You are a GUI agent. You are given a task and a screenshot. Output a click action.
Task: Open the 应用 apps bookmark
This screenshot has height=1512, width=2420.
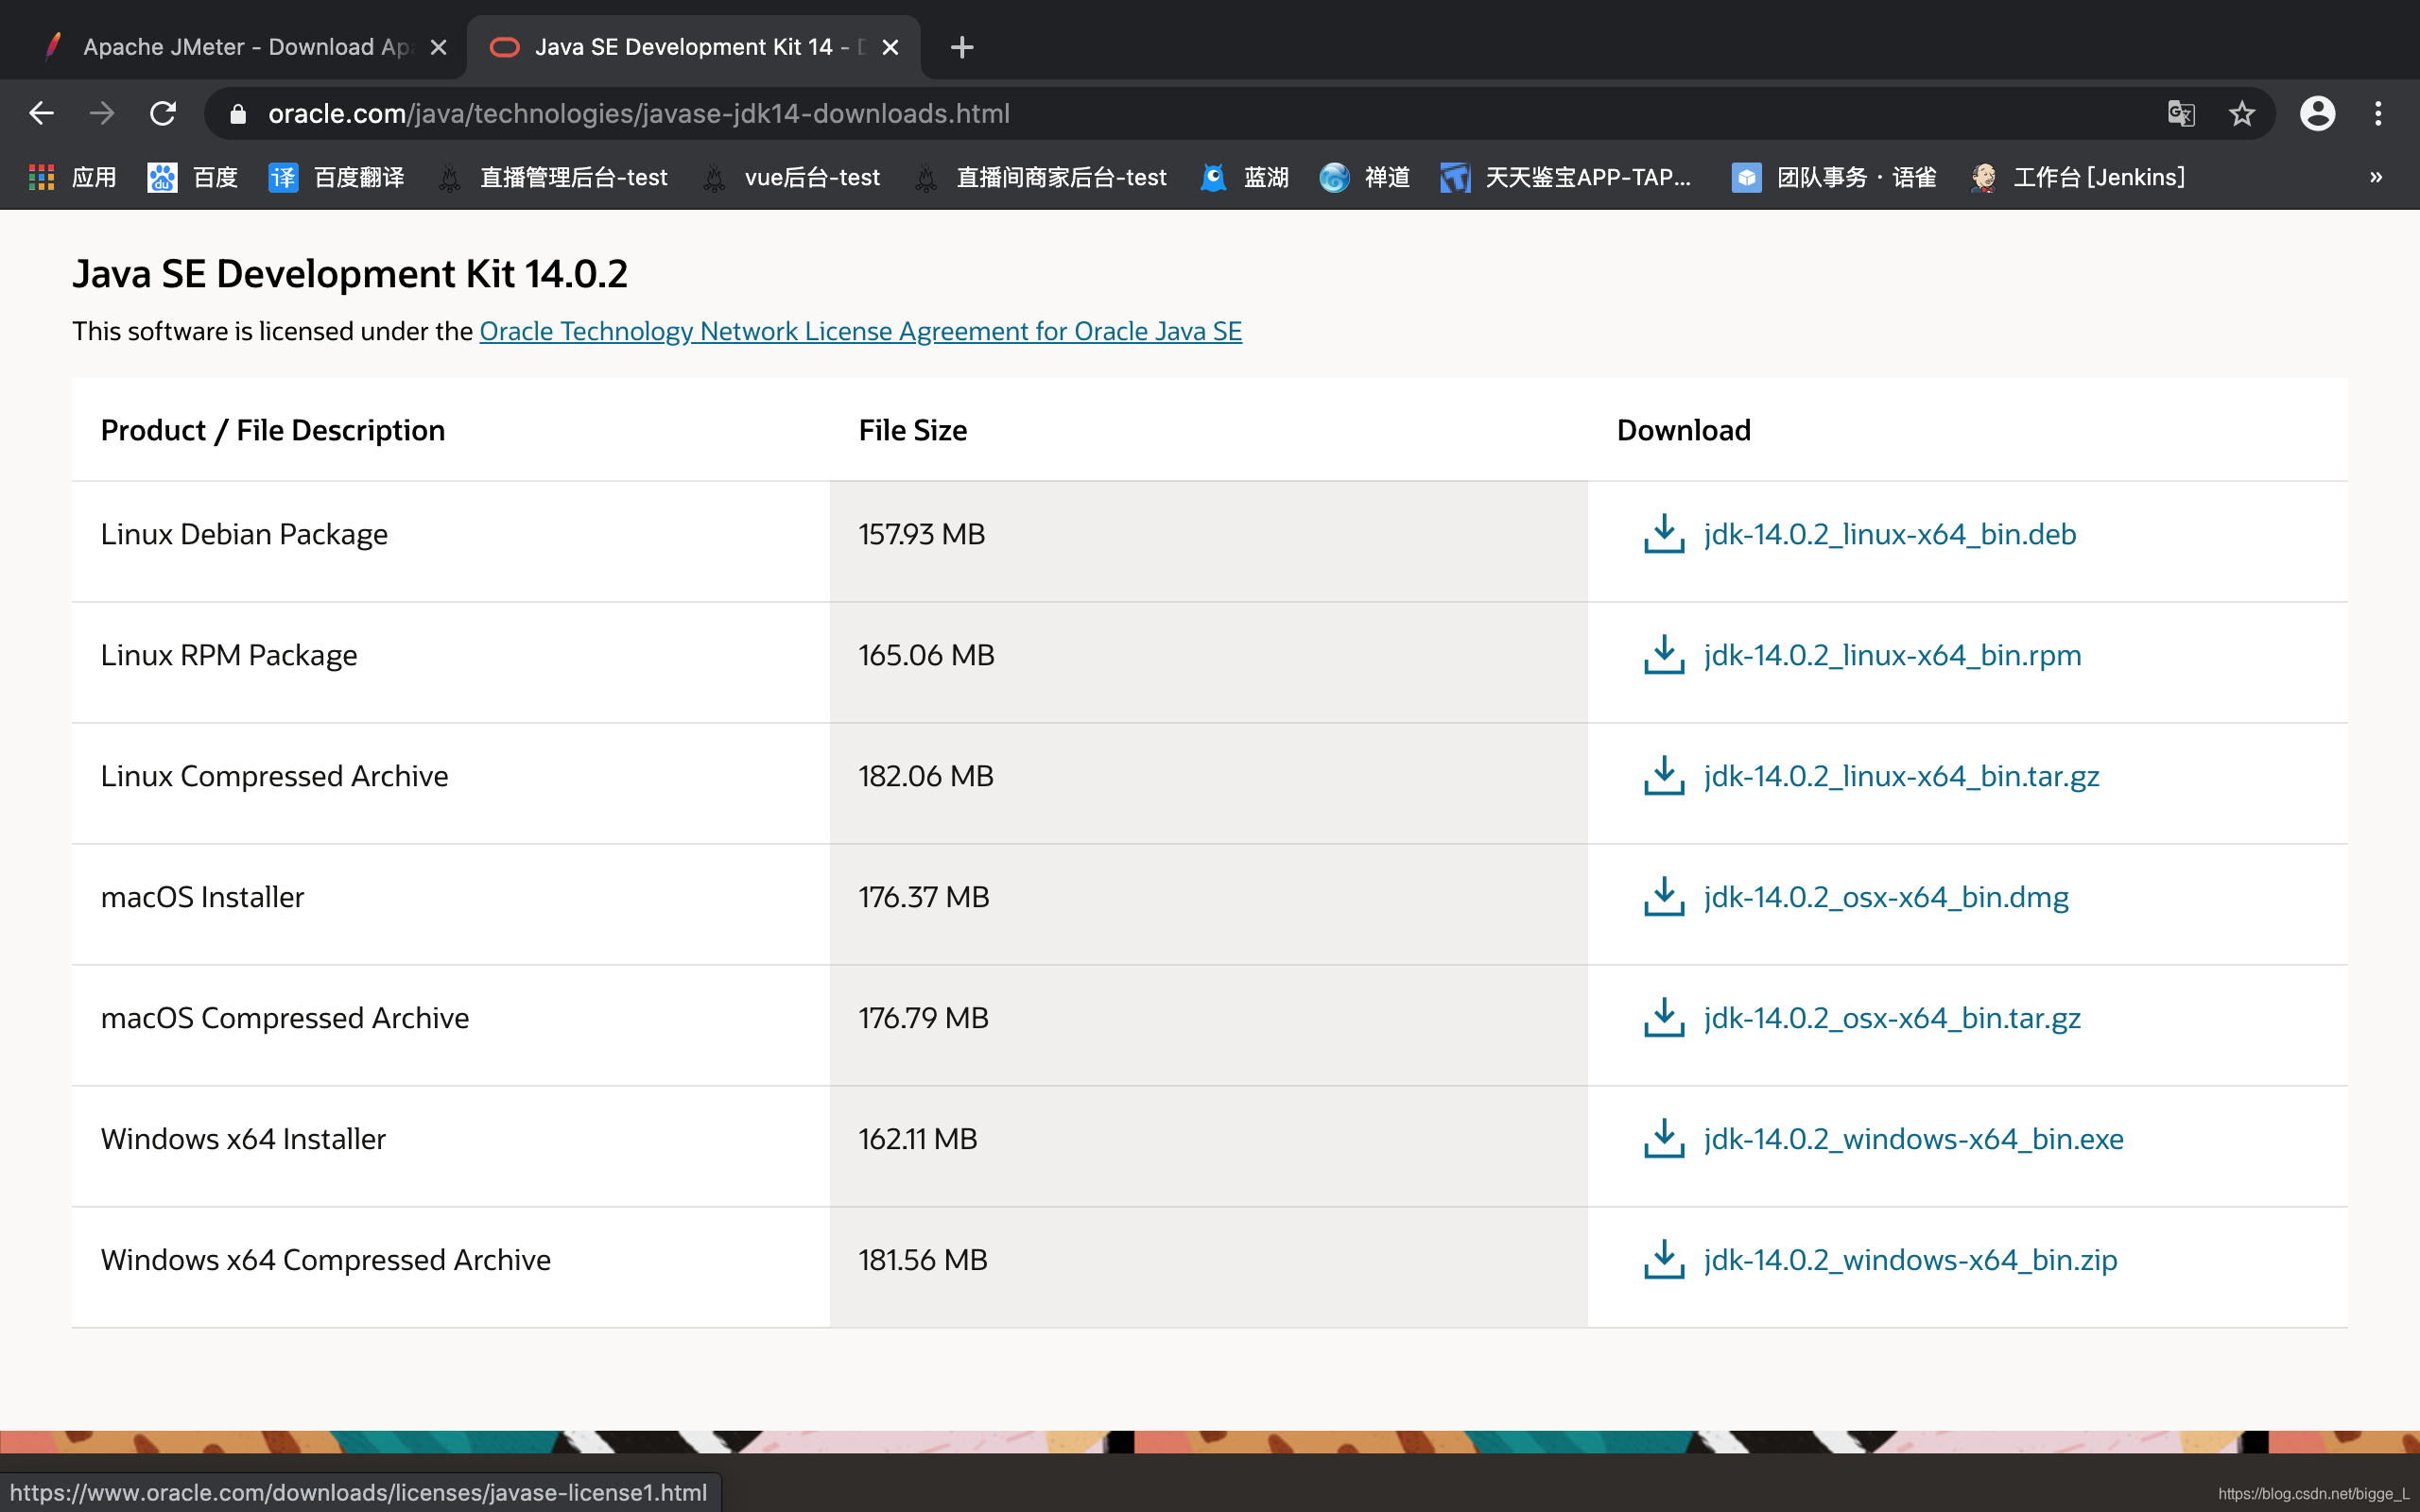[73, 177]
